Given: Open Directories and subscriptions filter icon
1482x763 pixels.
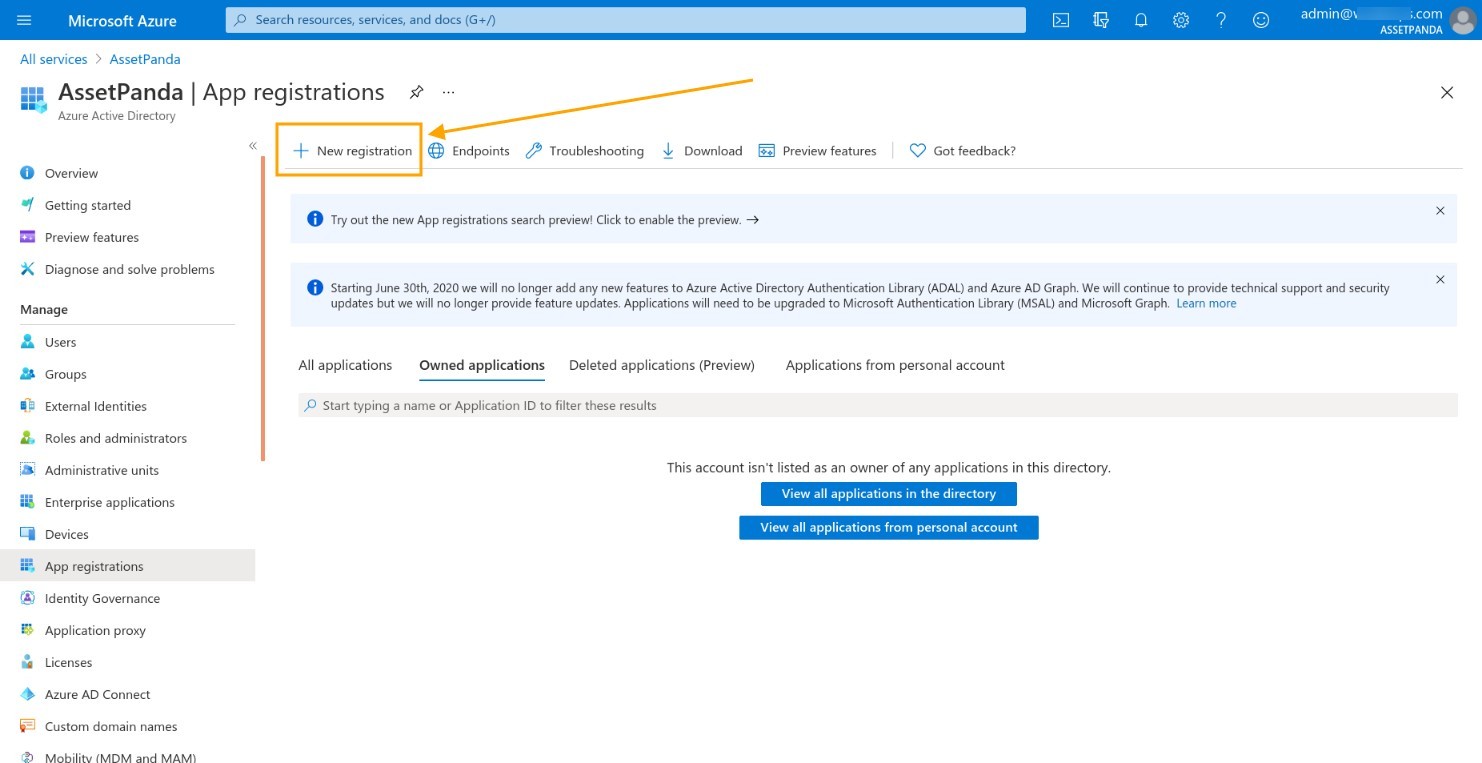Looking at the screenshot, I should pos(1101,20).
